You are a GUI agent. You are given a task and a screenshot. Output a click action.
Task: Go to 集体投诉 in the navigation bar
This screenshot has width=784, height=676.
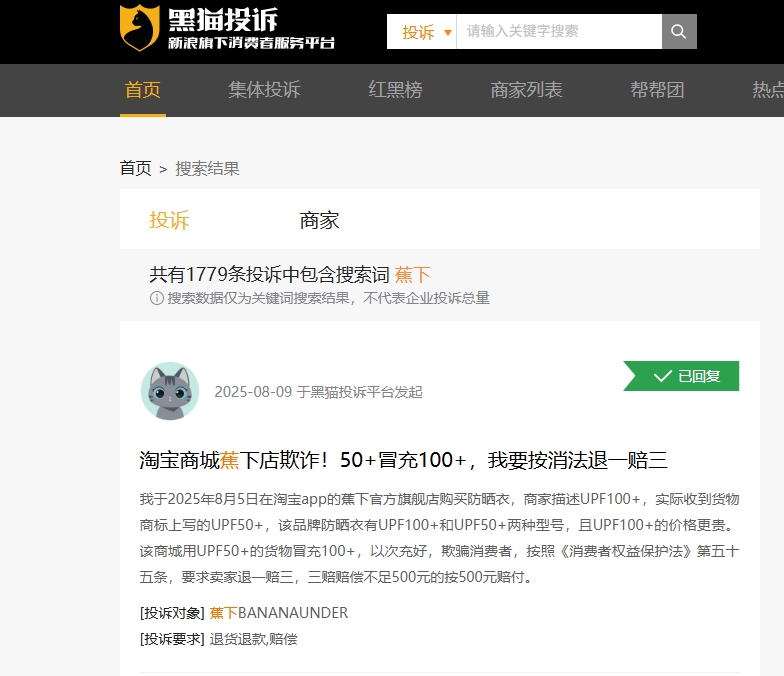point(264,90)
